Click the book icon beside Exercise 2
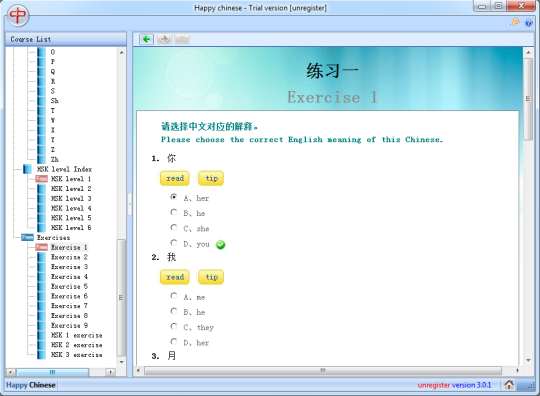This screenshot has height=396, width=540. [41, 257]
